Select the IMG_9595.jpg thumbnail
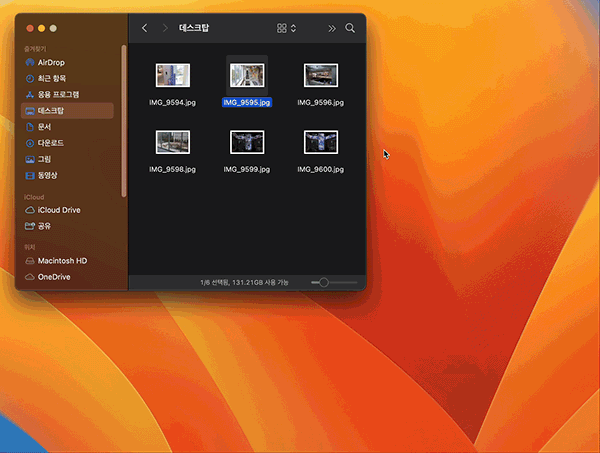Viewport: 600px width, 453px height. tap(247, 75)
